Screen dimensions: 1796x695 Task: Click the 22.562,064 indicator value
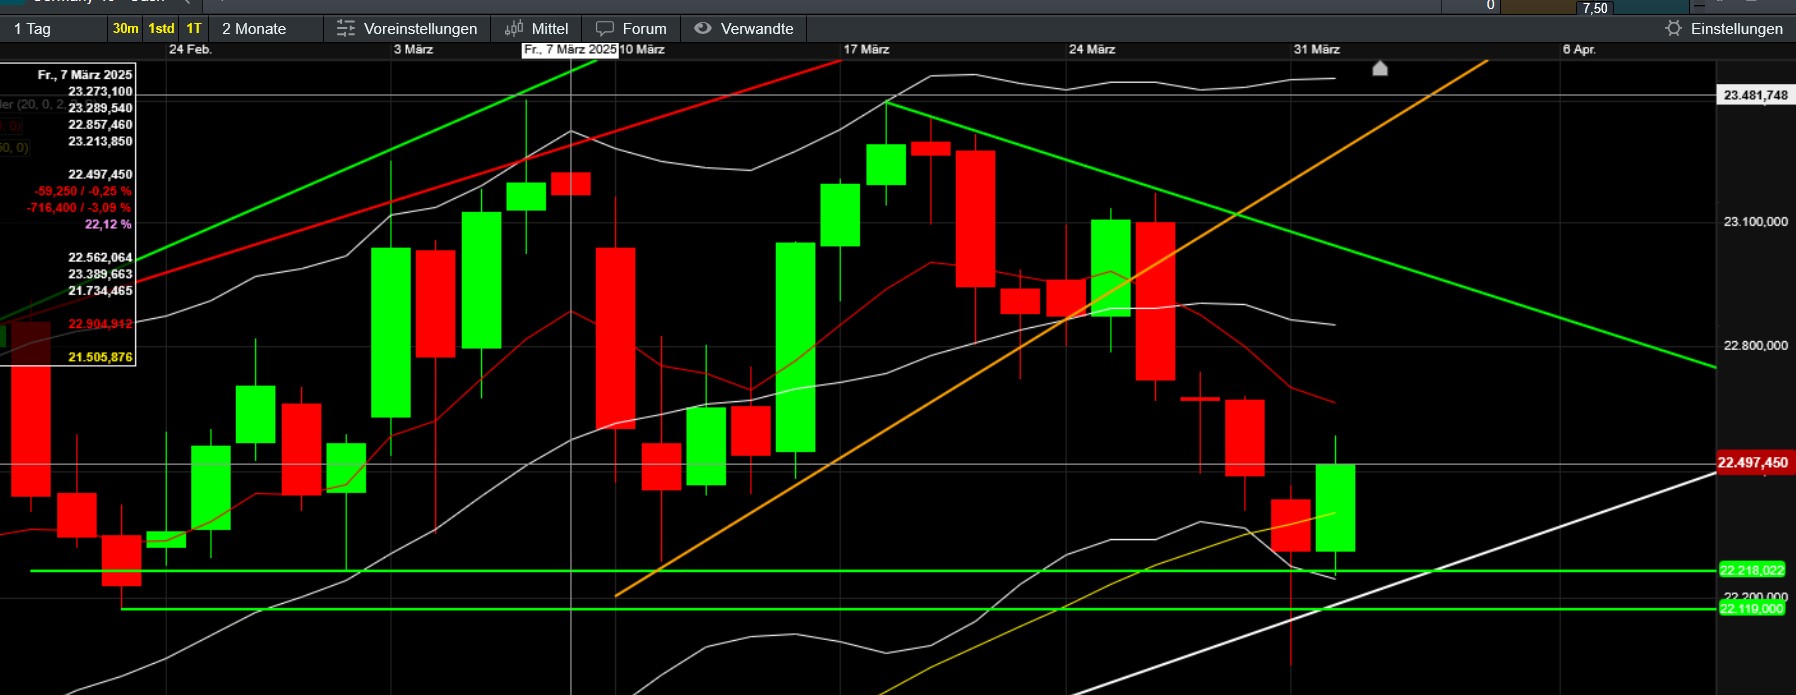coord(100,257)
